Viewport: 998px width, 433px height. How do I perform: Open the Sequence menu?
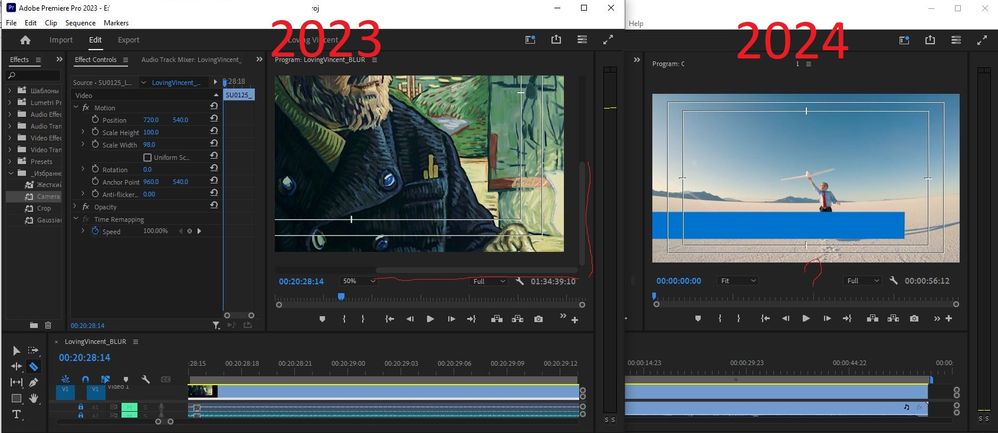click(80, 23)
